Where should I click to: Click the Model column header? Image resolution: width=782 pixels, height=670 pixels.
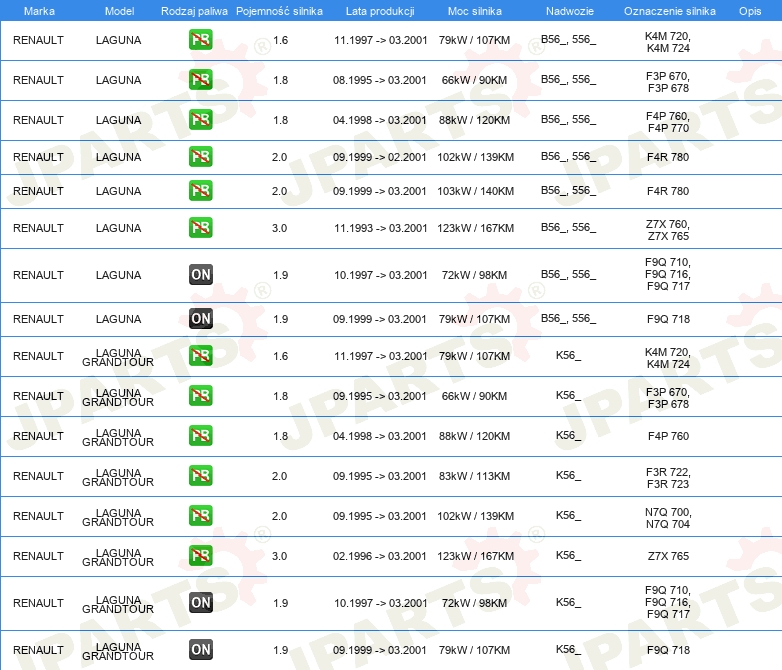click(x=119, y=11)
